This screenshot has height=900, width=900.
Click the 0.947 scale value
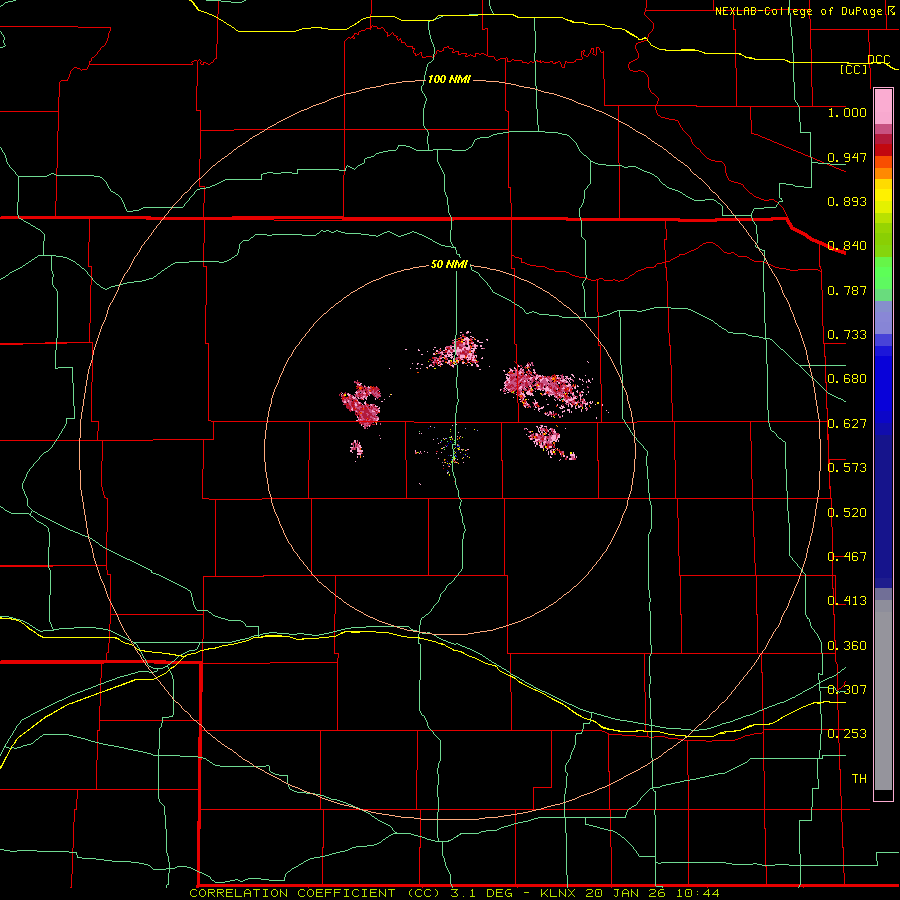pos(847,157)
